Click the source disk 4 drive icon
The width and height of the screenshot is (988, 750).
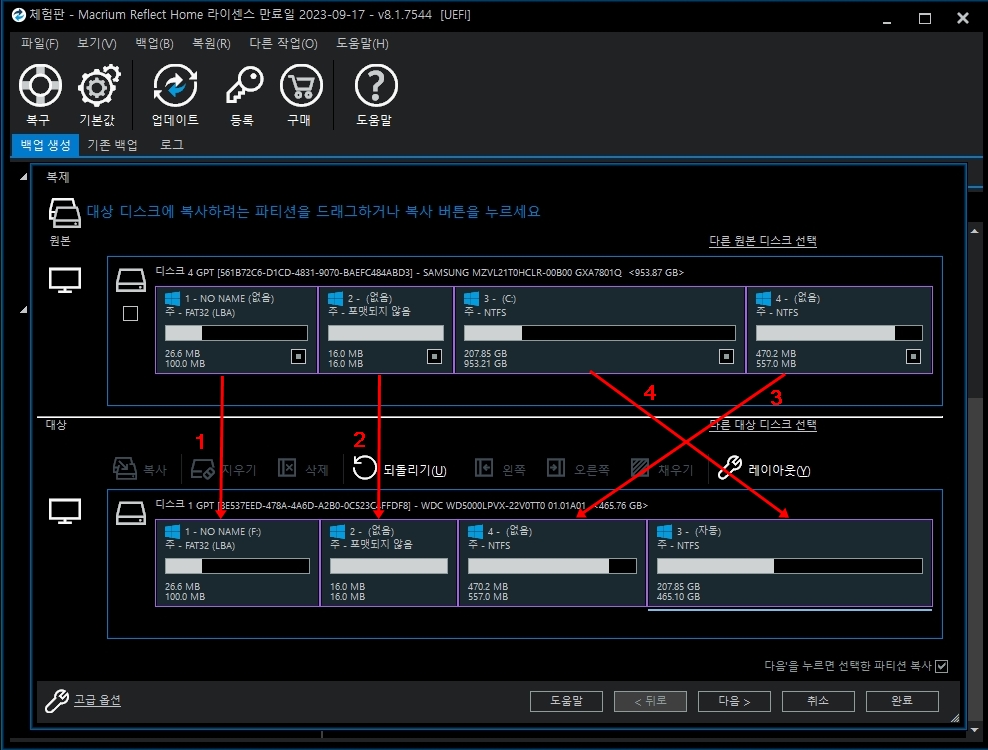tap(131, 280)
